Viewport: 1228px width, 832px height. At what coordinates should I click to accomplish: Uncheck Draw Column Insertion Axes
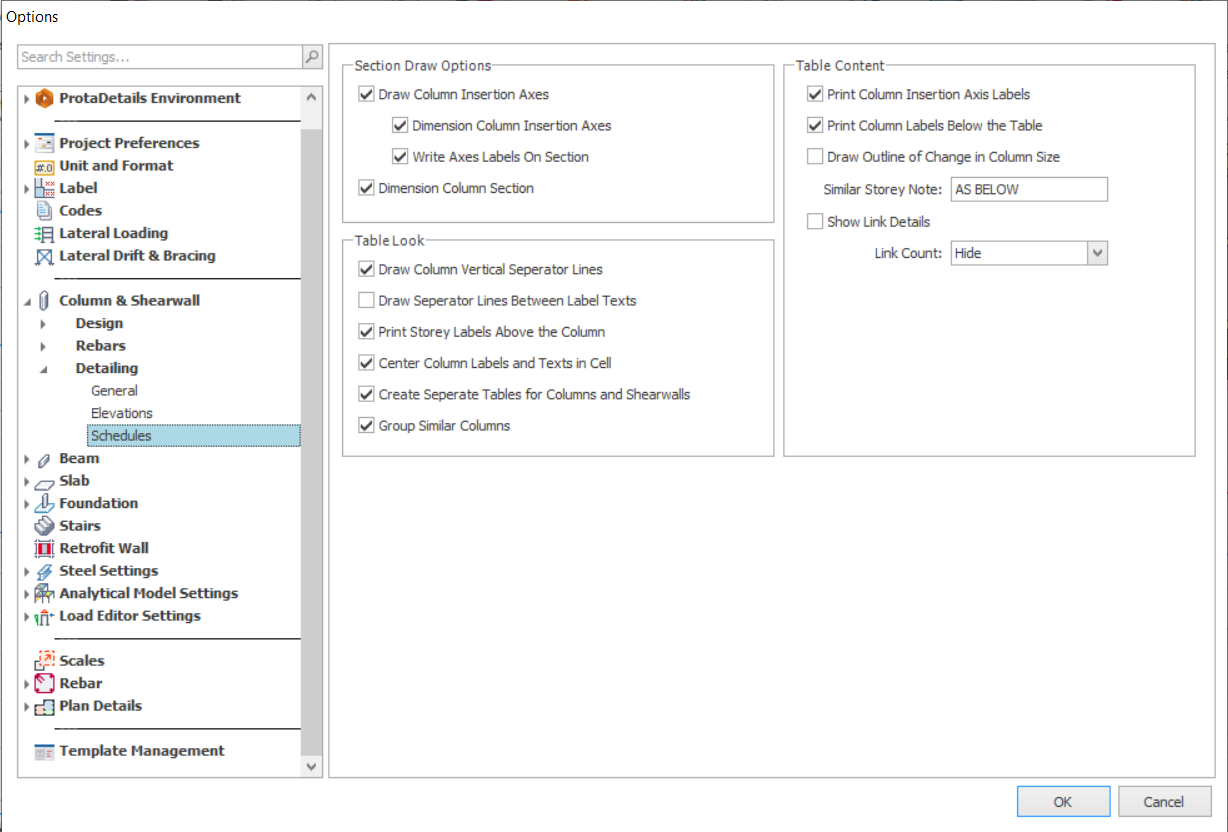coord(366,95)
